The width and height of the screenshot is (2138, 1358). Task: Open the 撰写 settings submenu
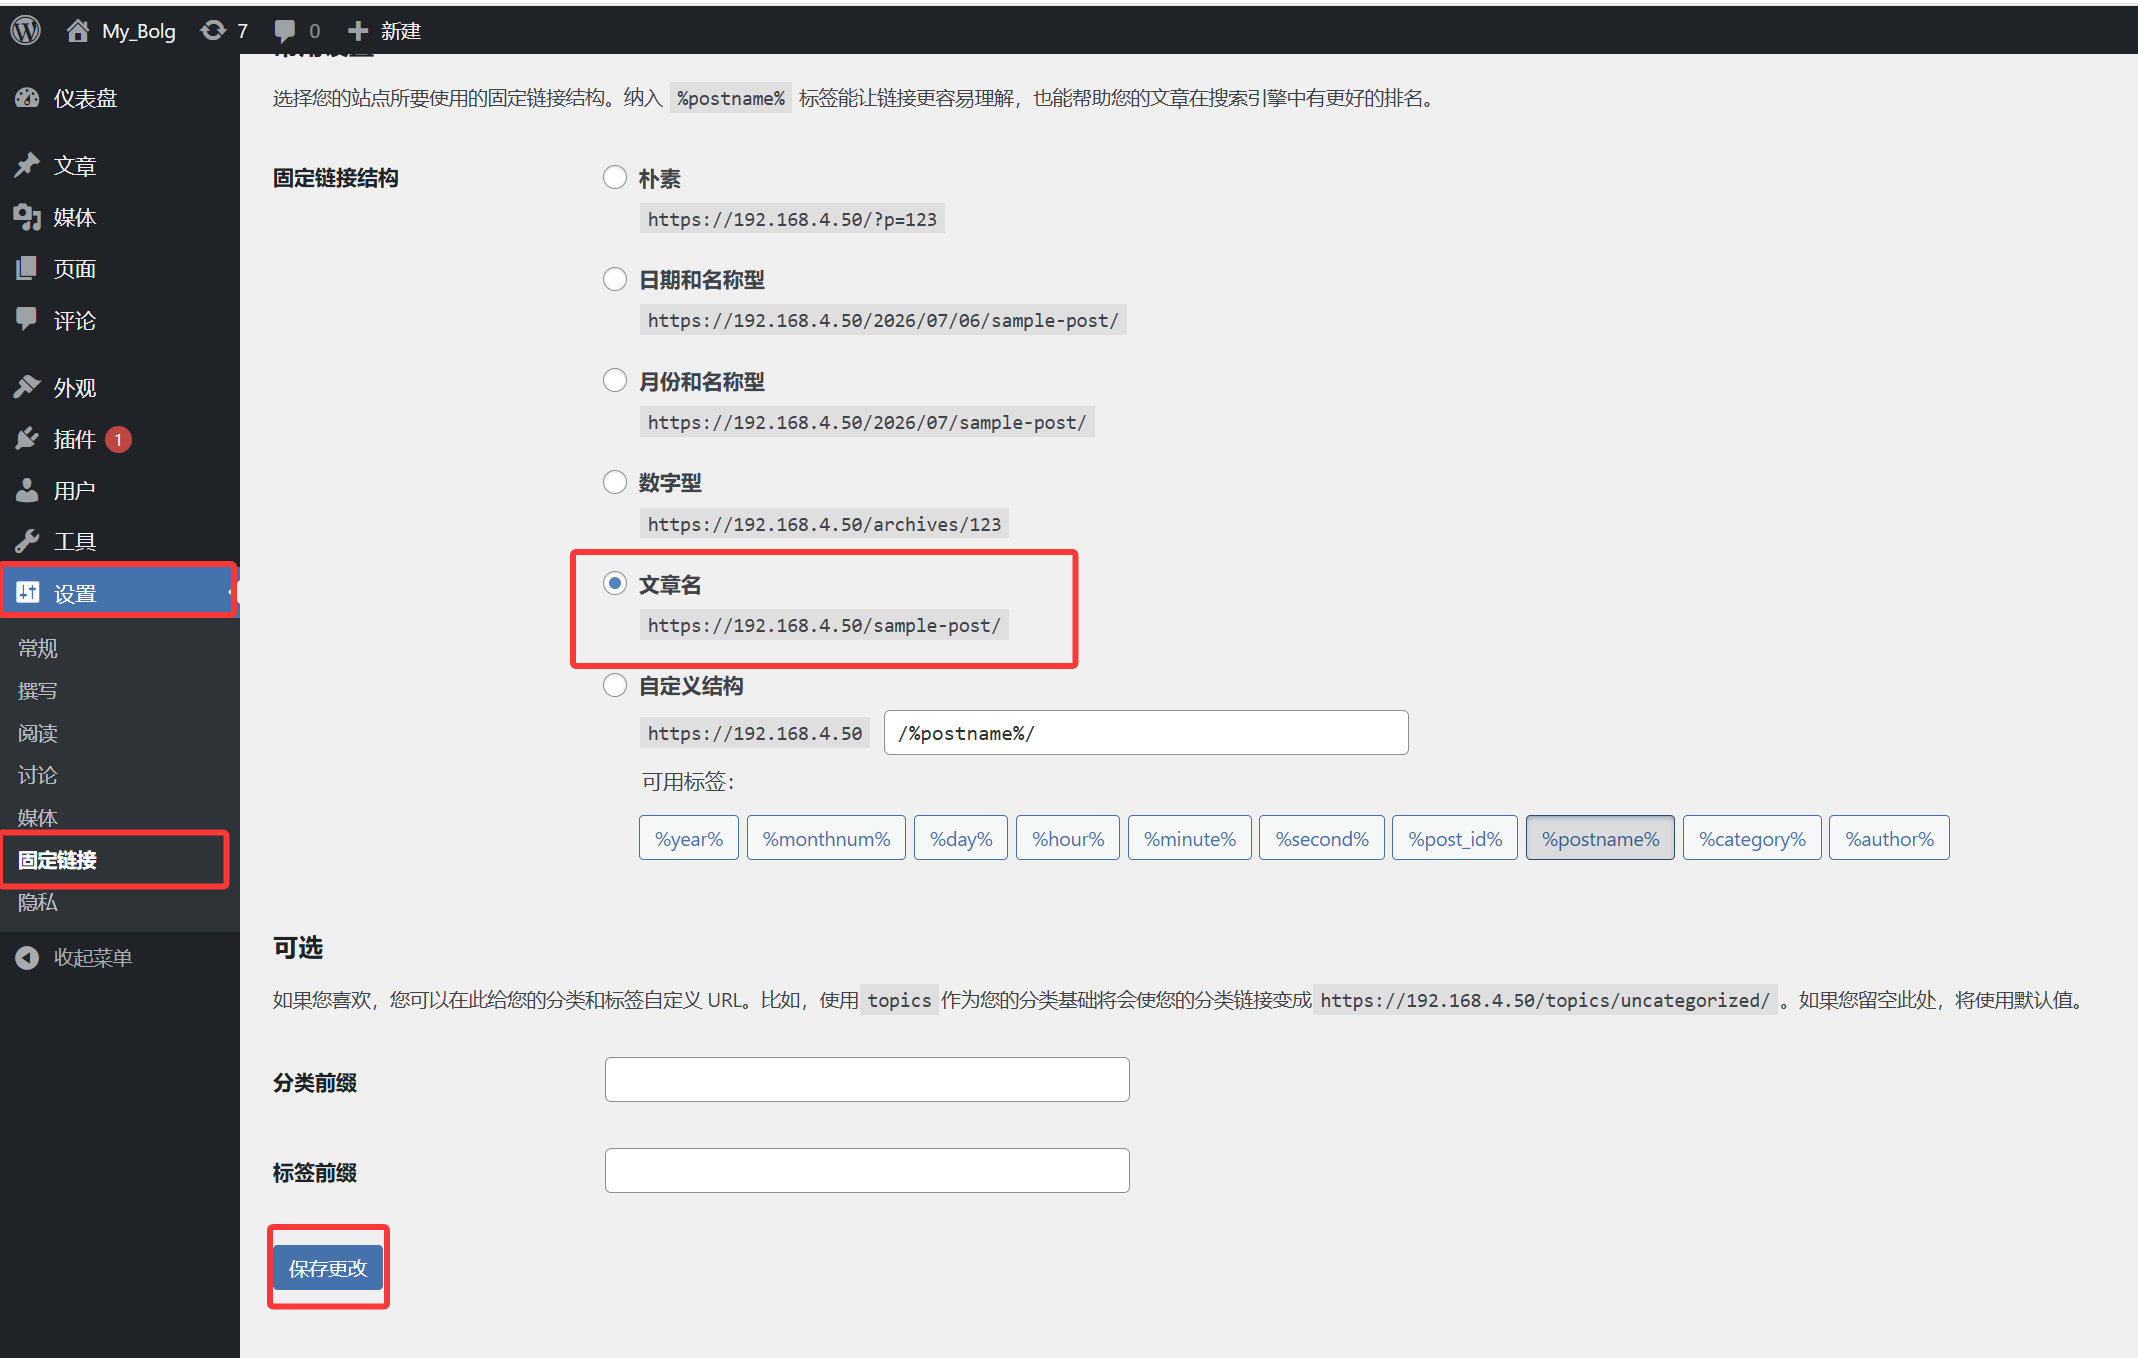38,691
